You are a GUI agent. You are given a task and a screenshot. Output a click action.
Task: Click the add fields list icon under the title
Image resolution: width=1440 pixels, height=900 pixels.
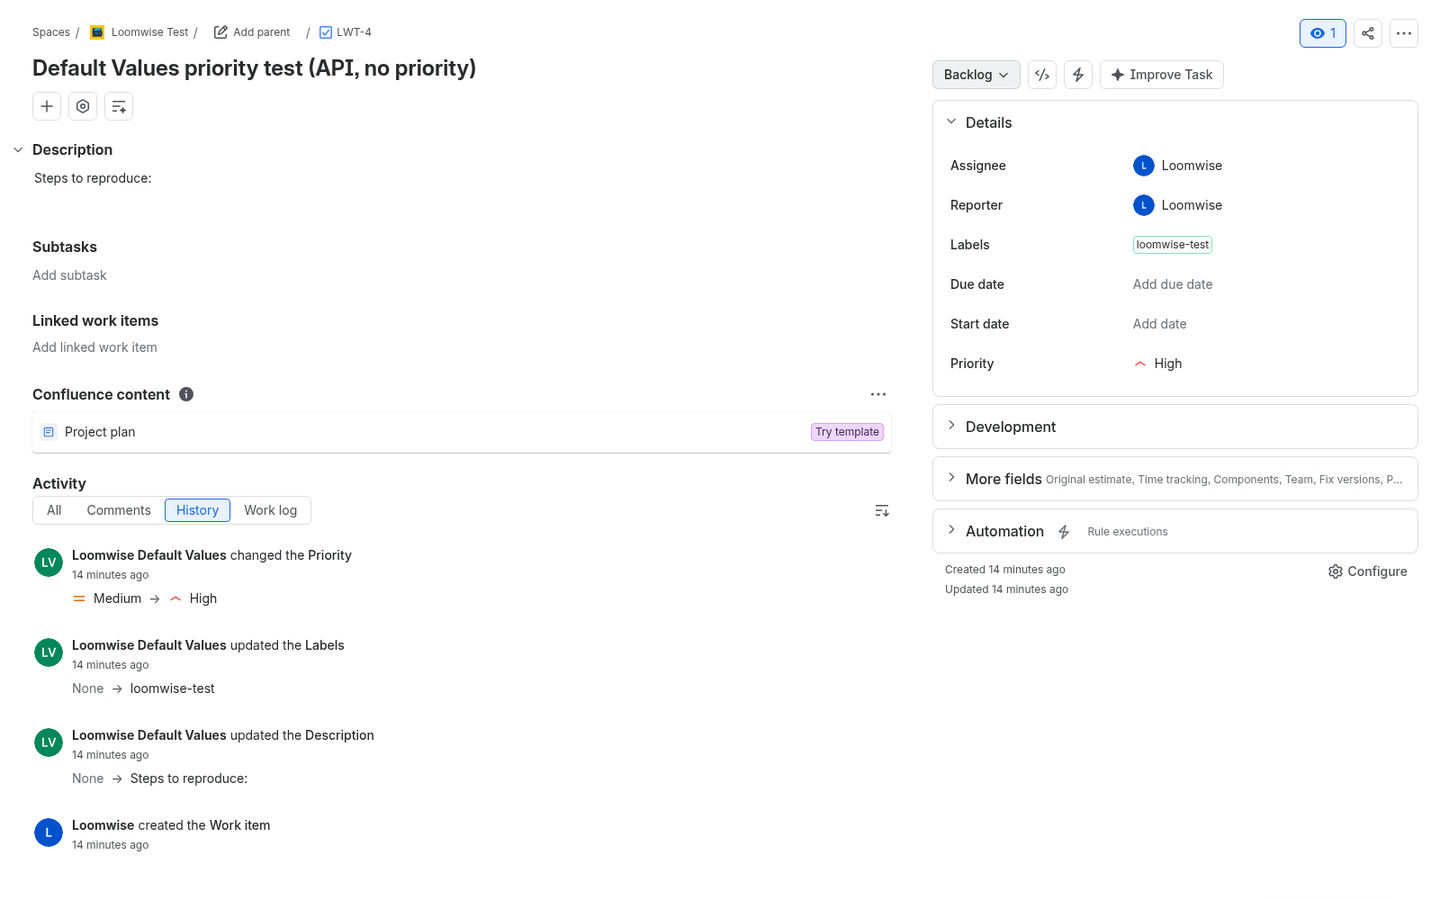point(119,106)
